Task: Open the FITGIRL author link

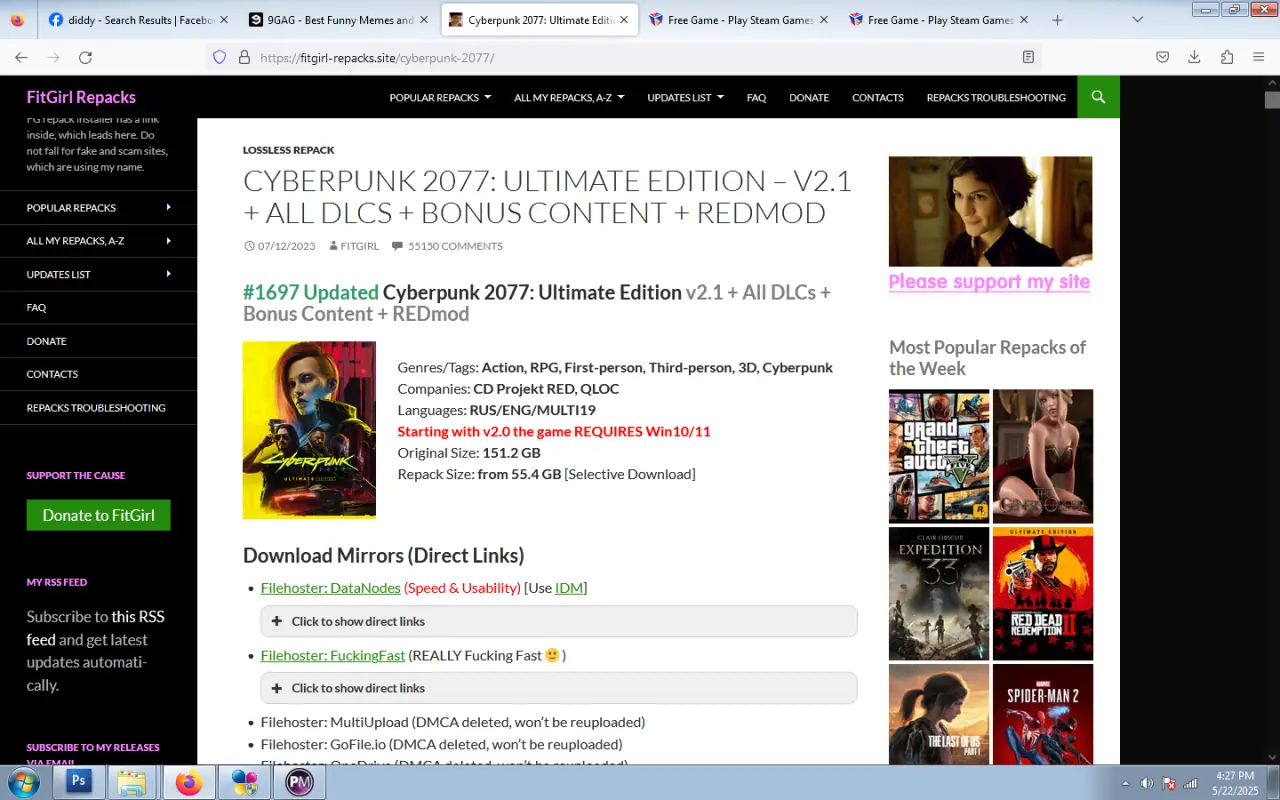Action: (360, 246)
